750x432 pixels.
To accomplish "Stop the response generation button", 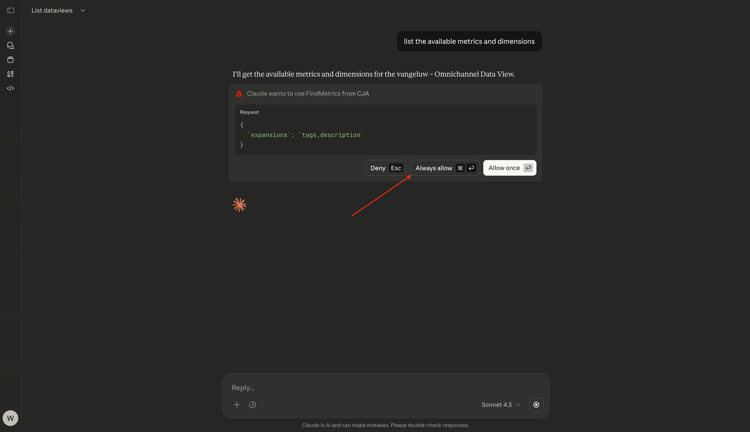I will [x=536, y=405].
